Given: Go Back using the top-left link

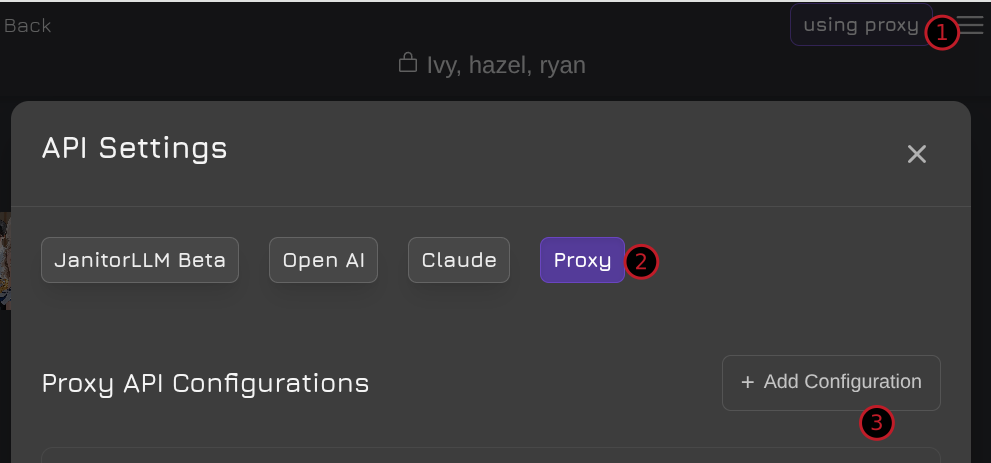Looking at the screenshot, I should click(x=27, y=25).
